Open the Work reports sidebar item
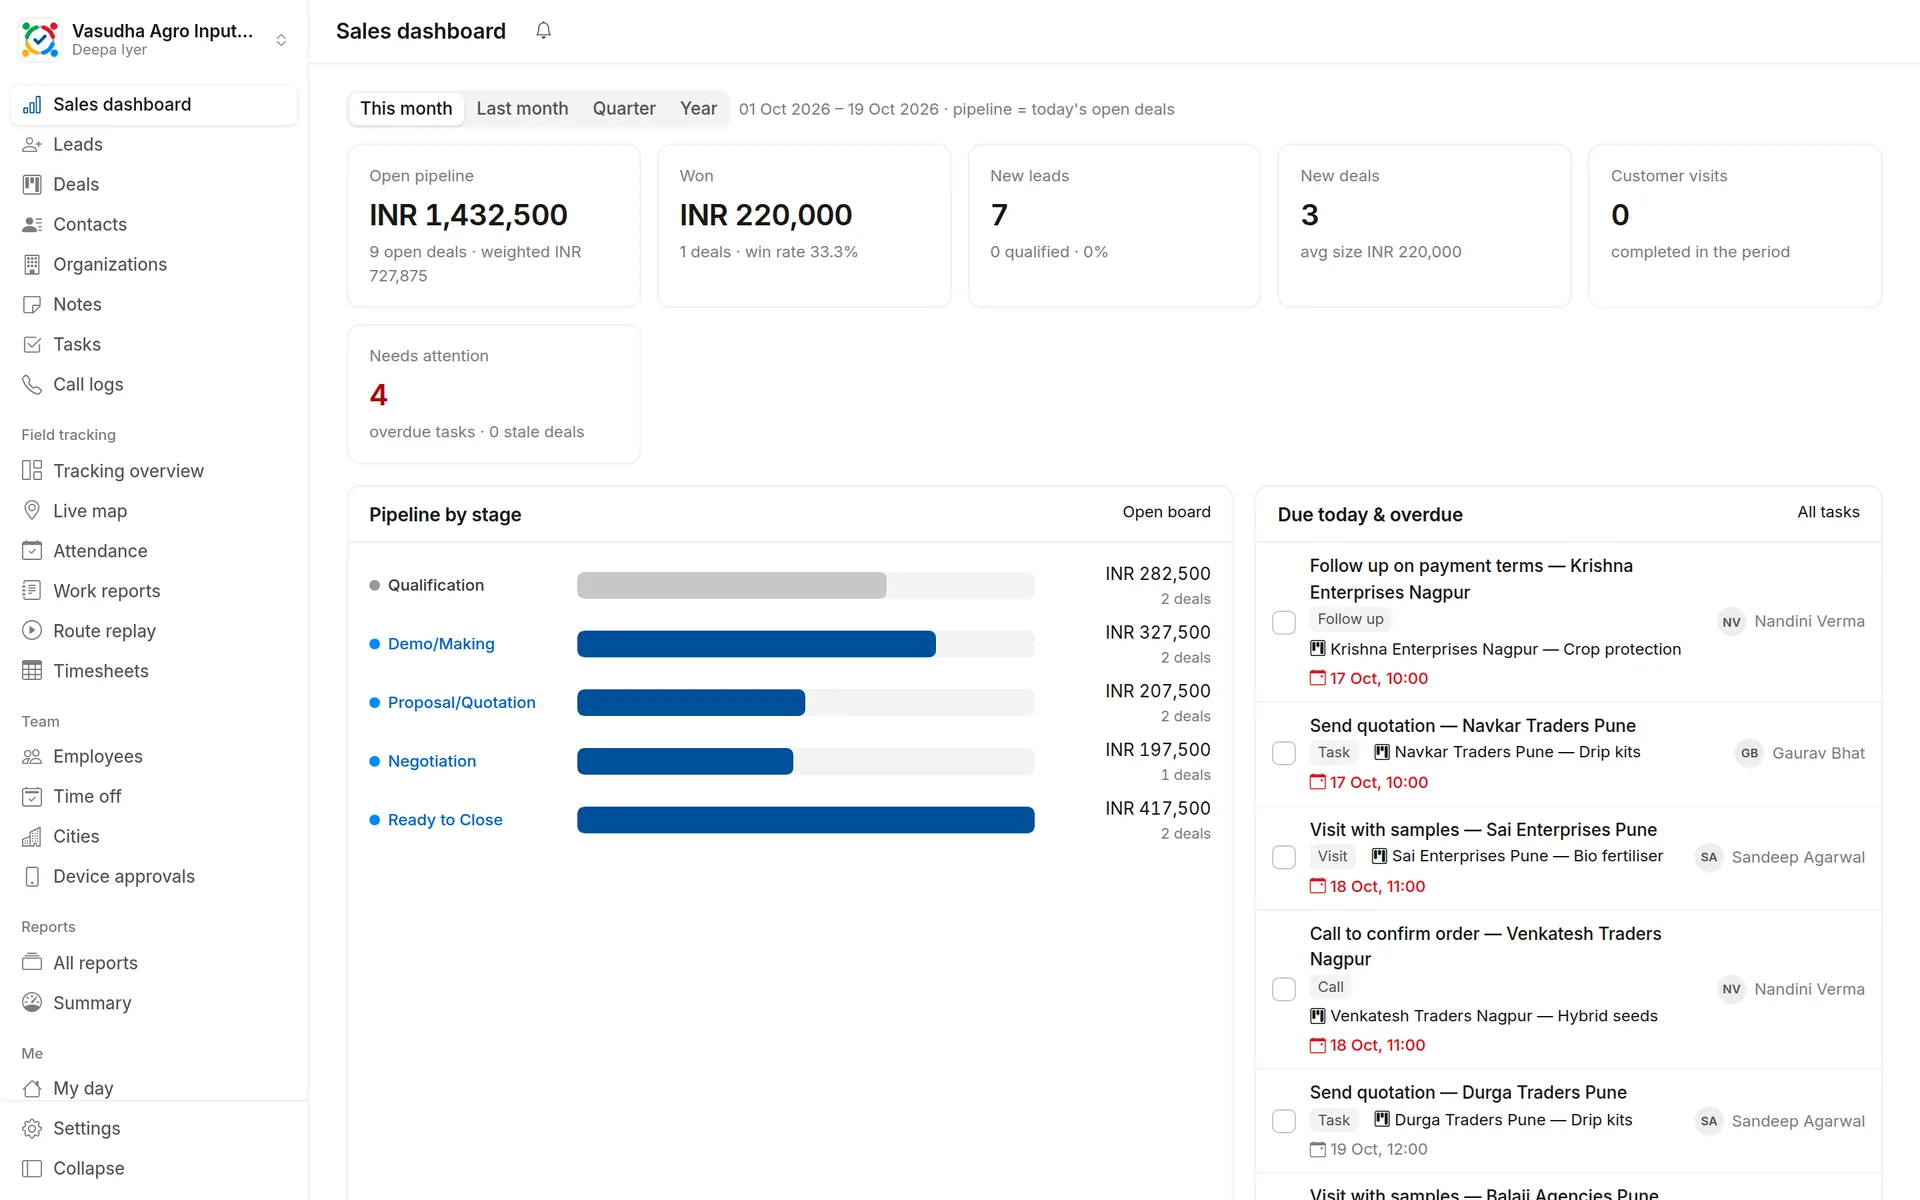 (x=154, y=590)
